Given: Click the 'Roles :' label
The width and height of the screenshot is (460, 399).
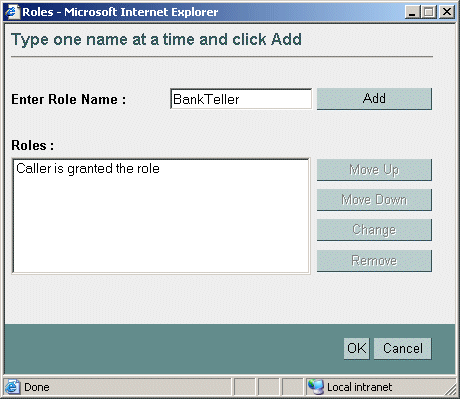Looking at the screenshot, I should click(x=32, y=145).
